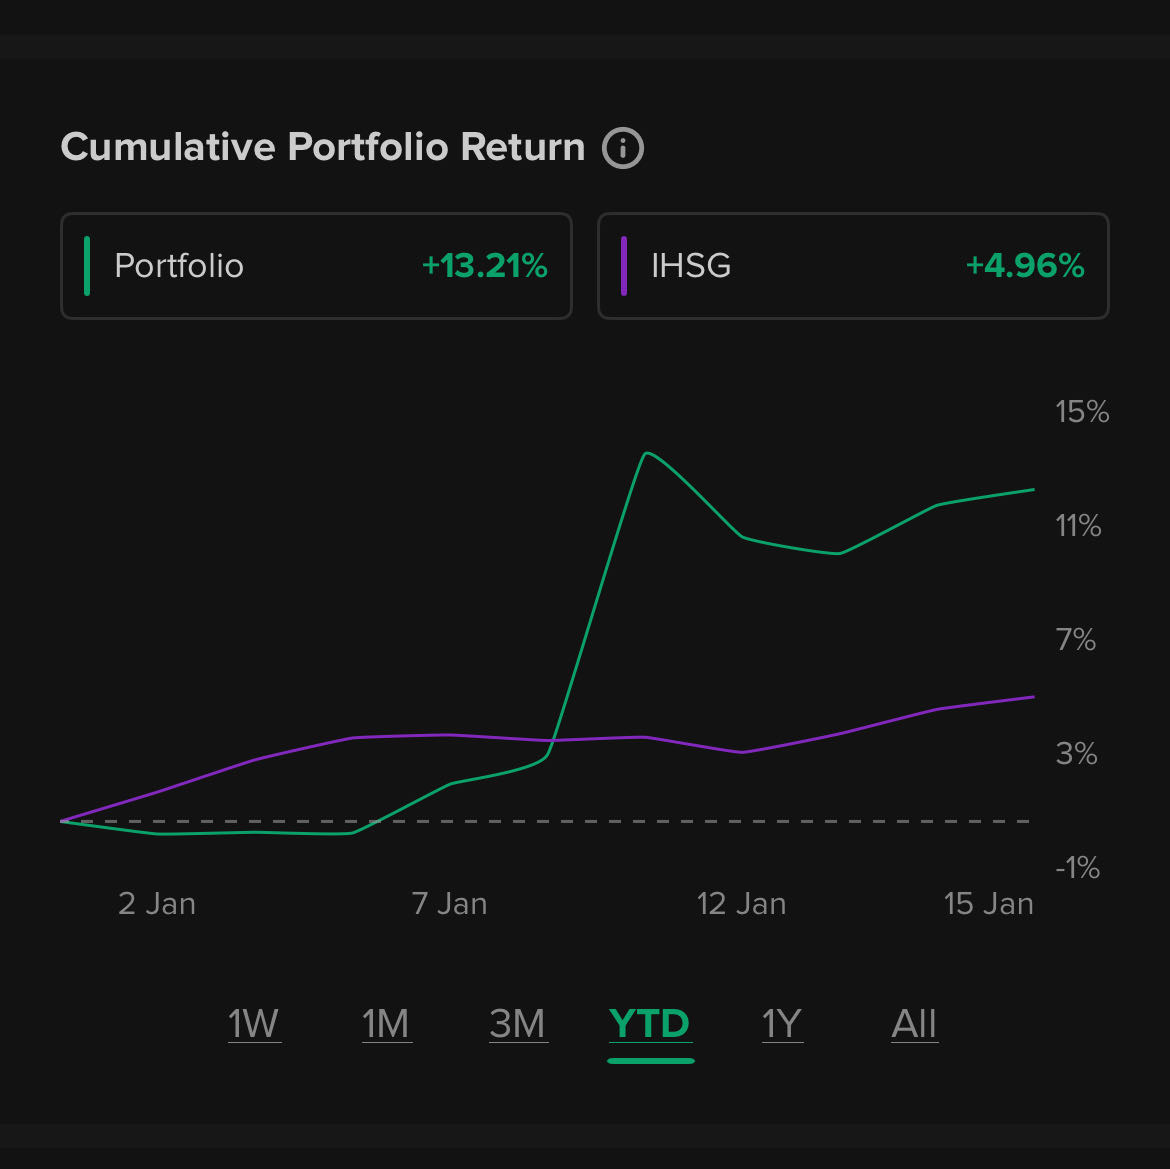The height and width of the screenshot is (1169, 1170).
Task: Click the 15% y-axis label
Action: 1082,412
